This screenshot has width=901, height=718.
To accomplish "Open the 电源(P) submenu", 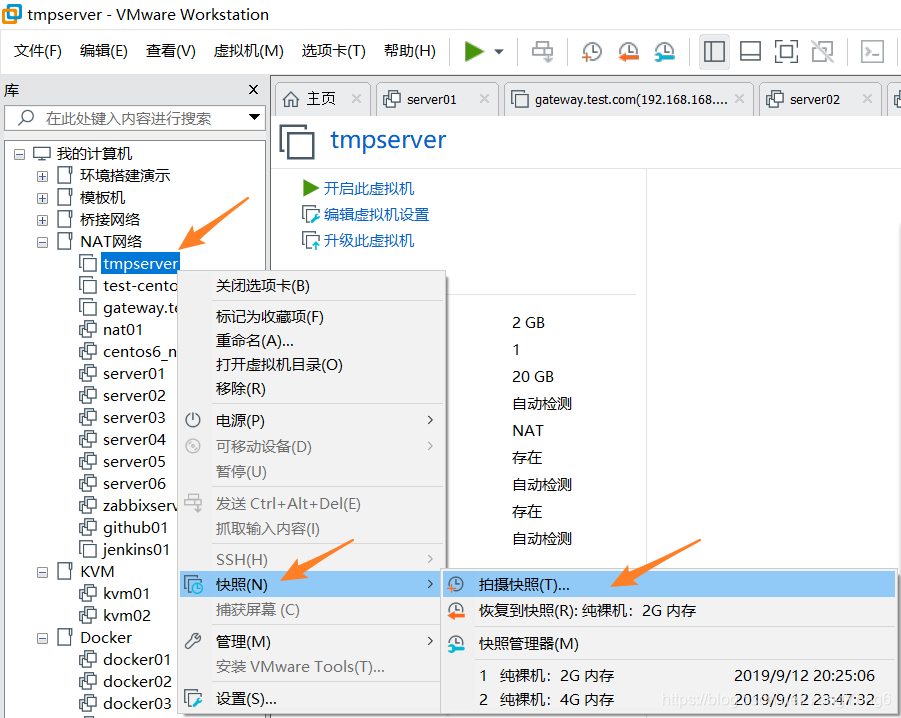I will tap(311, 420).
